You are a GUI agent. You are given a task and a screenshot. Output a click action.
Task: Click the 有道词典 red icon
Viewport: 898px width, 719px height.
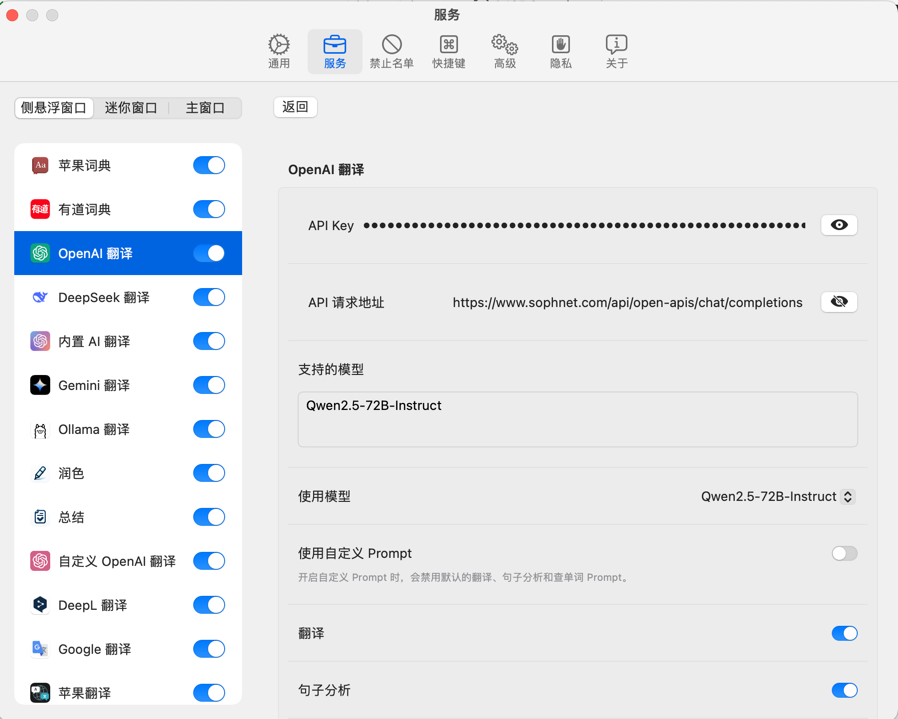pos(40,209)
